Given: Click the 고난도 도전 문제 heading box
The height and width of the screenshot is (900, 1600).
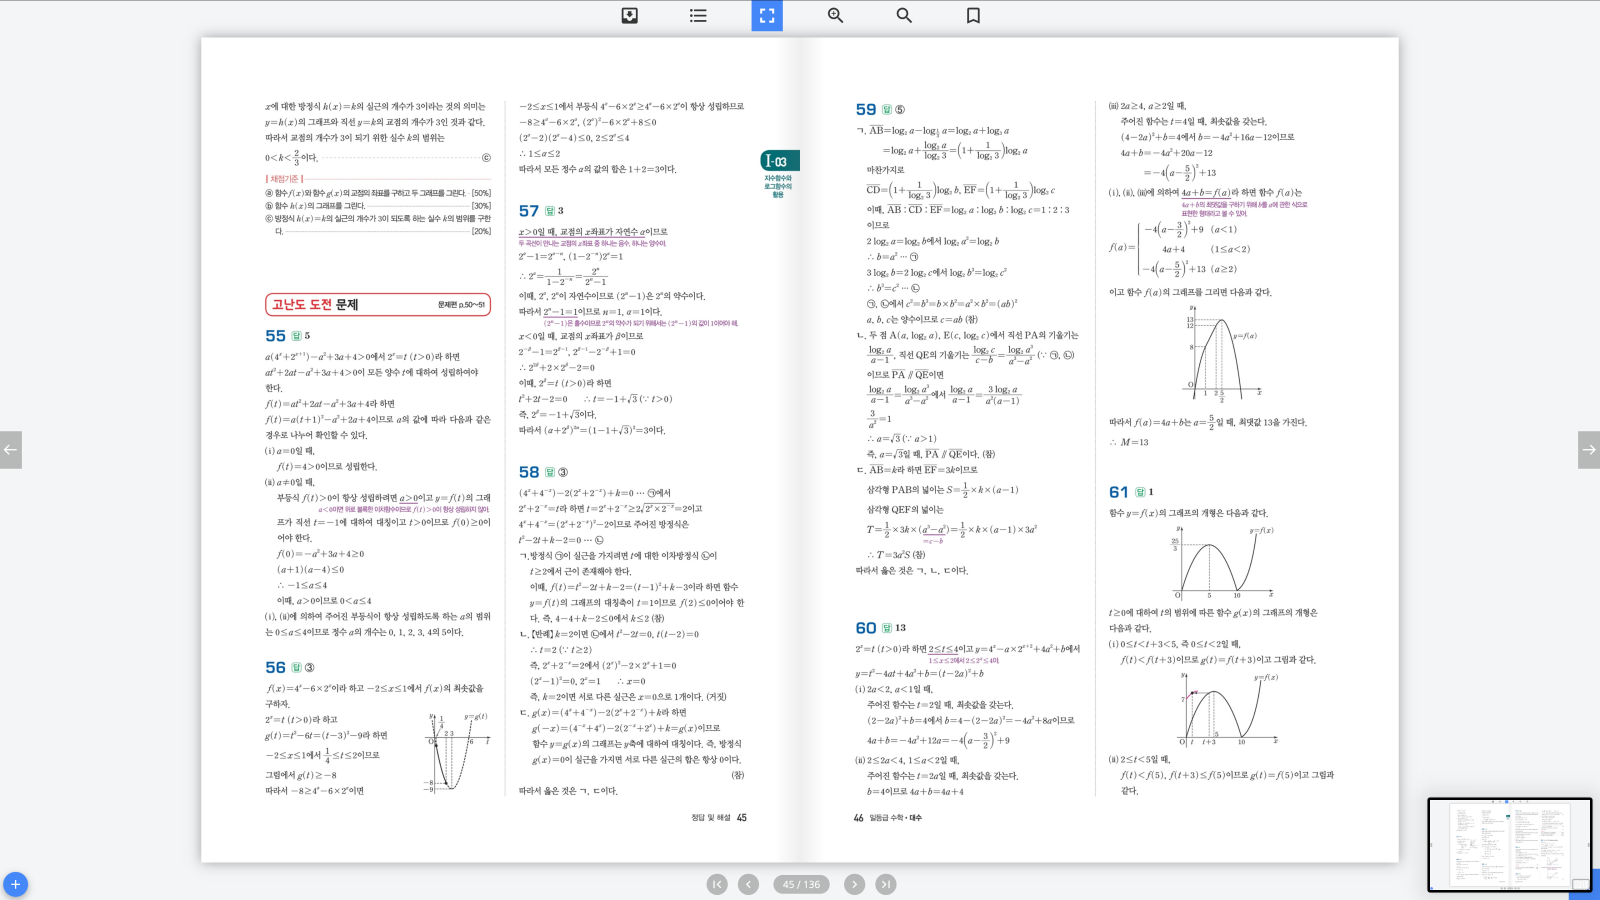Looking at the screenshot, I should (377, 305).
